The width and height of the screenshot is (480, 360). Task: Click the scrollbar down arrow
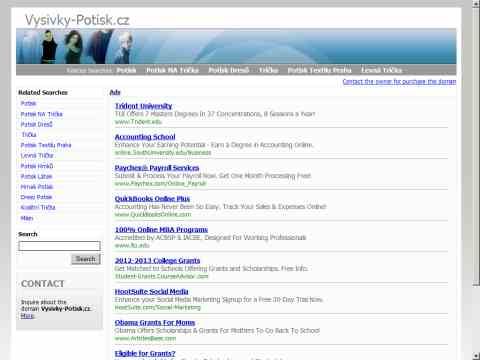pos(476,356)
